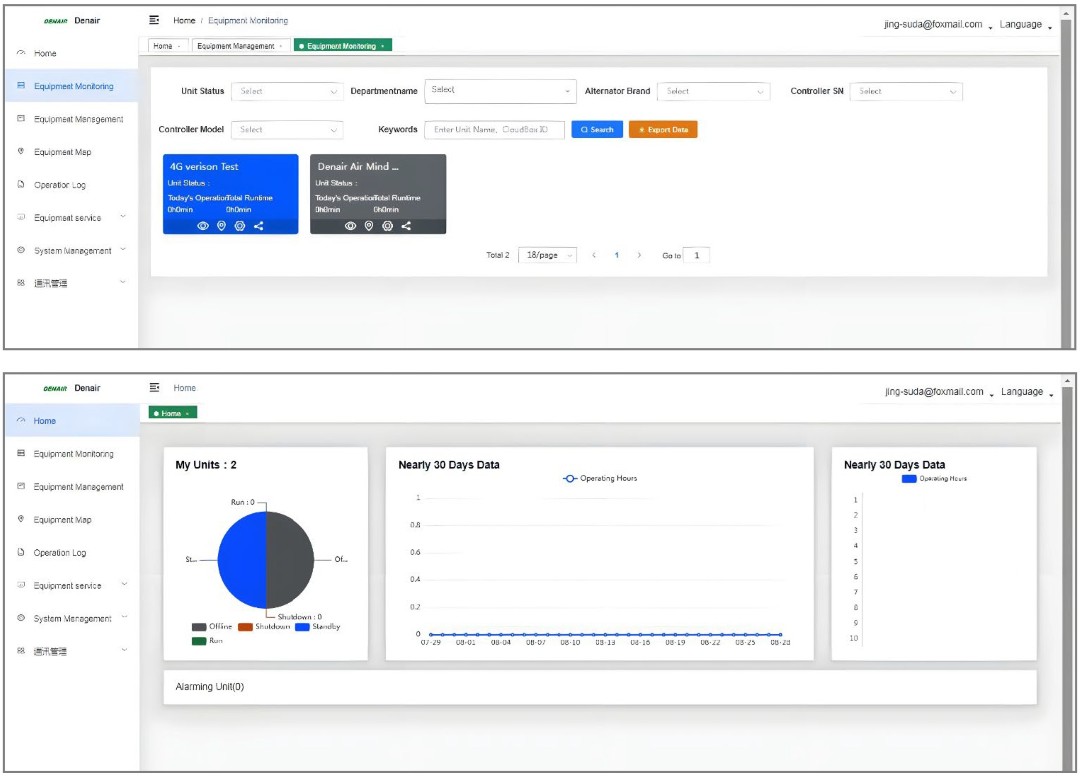Open the Alternator Brand dropdown
1080x778 pixels.
(x=713, y=91)
